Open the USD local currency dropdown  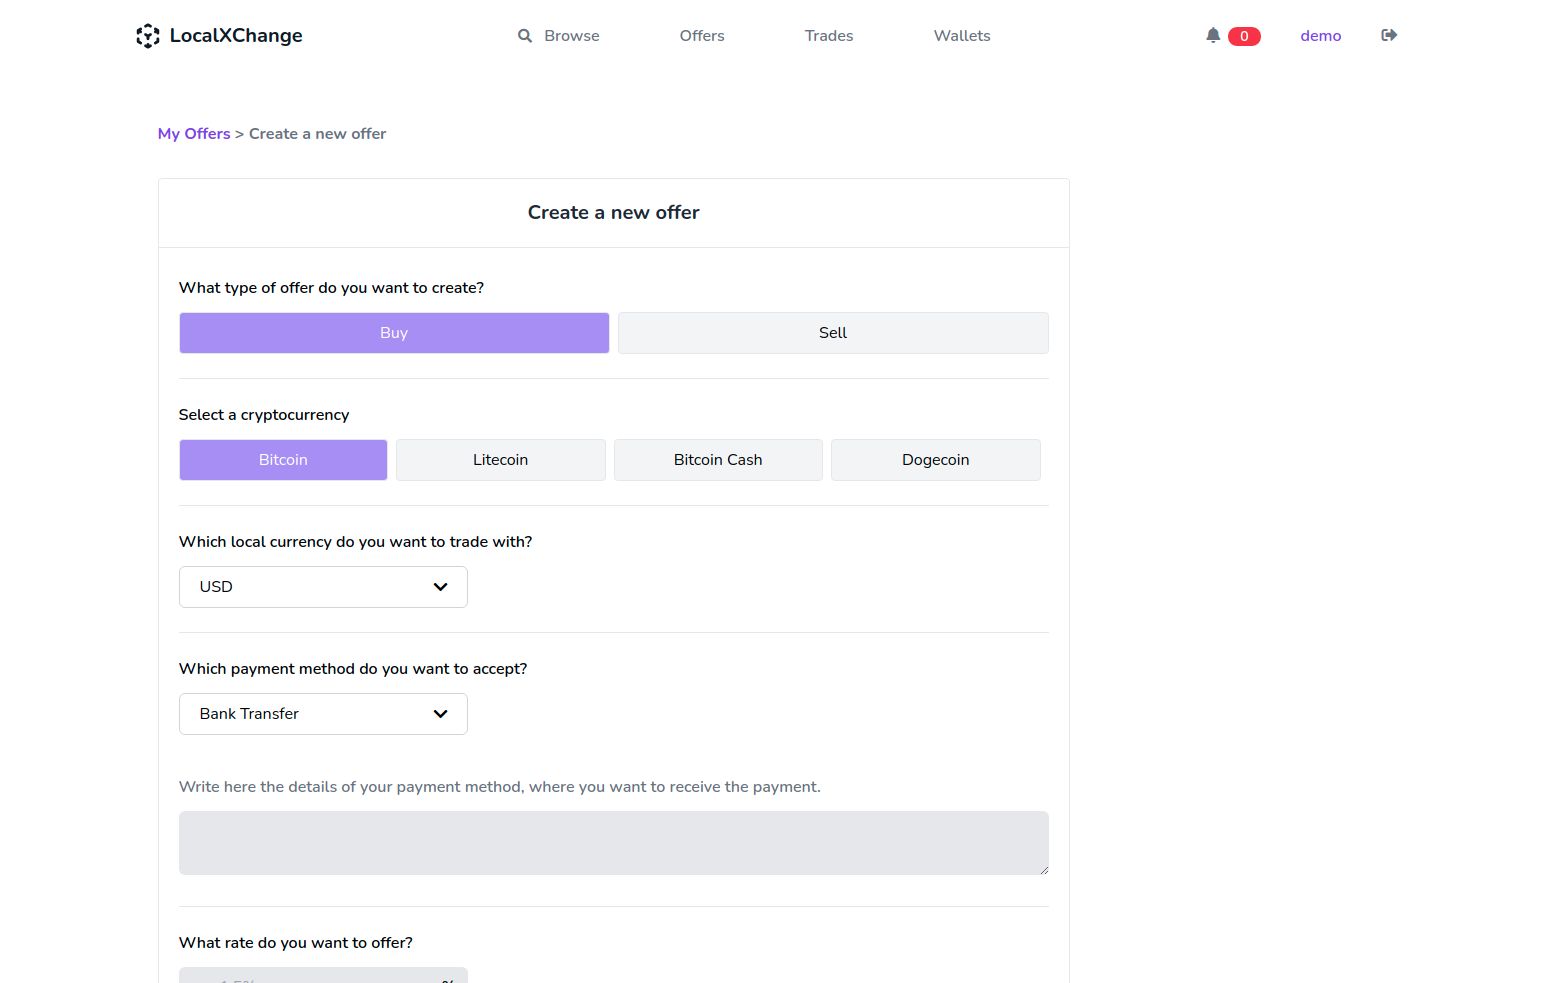(323, 587)
